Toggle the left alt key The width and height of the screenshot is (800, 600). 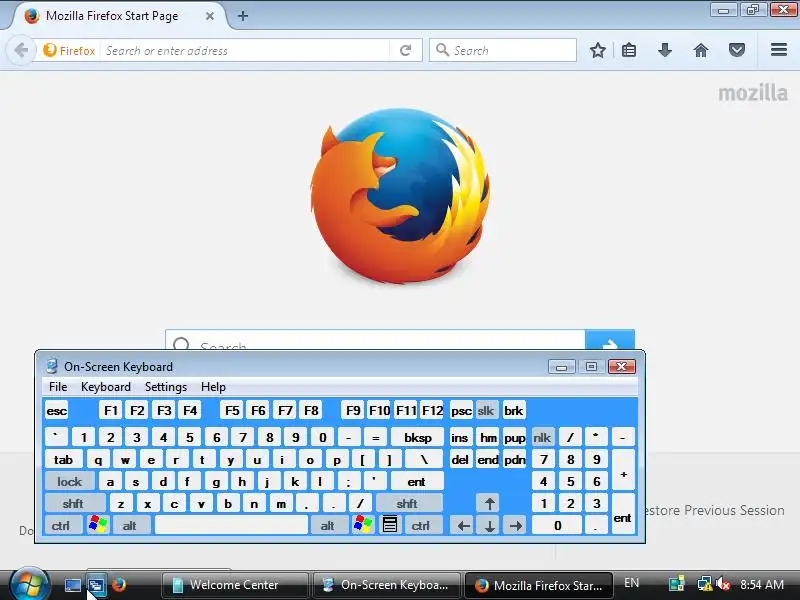click(130, 526)
